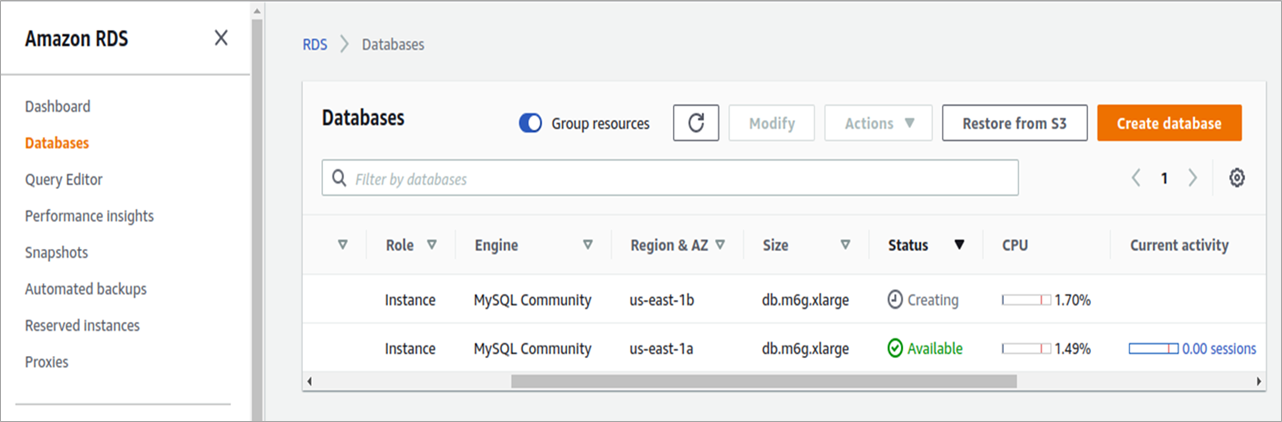Click page number 1 in pagination
The width and height of the screenshot is (1282, 422).
[x=1164, y=178]
